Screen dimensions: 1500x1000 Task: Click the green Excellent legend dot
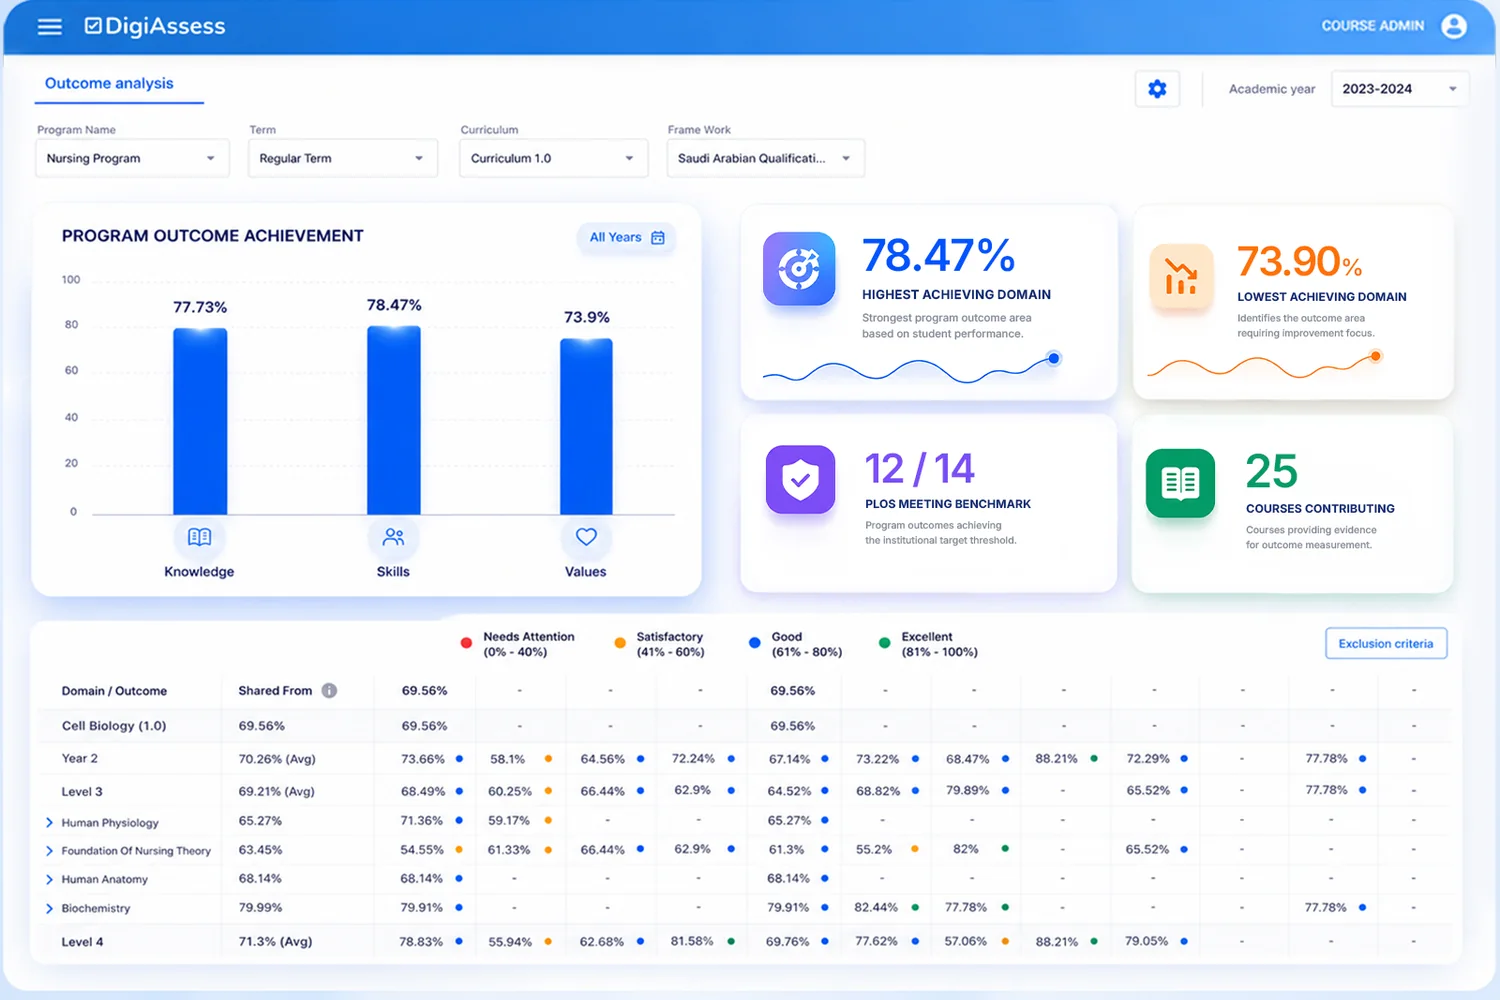click(884, 643)
